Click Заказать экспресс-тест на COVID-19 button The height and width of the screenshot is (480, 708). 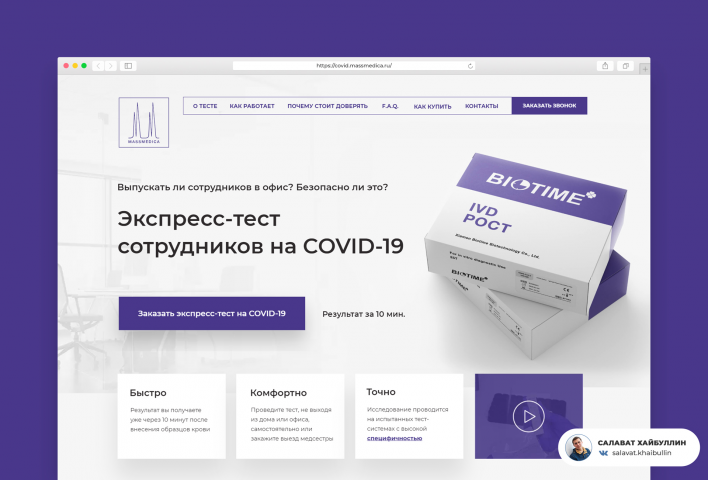212,313
